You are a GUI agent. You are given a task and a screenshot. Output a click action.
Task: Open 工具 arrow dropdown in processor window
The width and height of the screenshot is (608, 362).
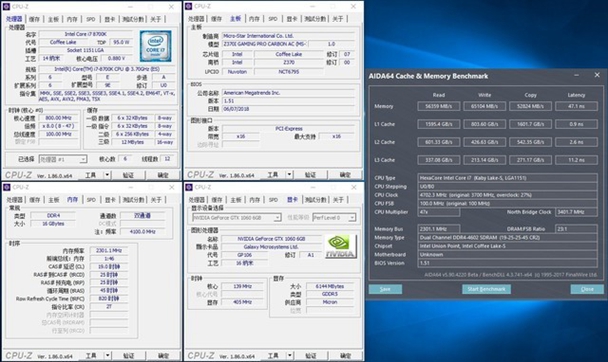tap(107, 175)
